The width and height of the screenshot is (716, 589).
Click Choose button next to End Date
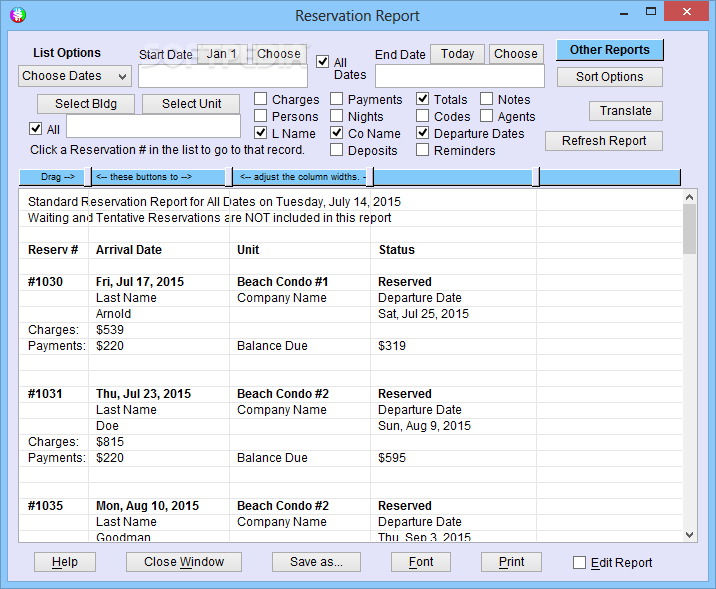pos(516,54)
